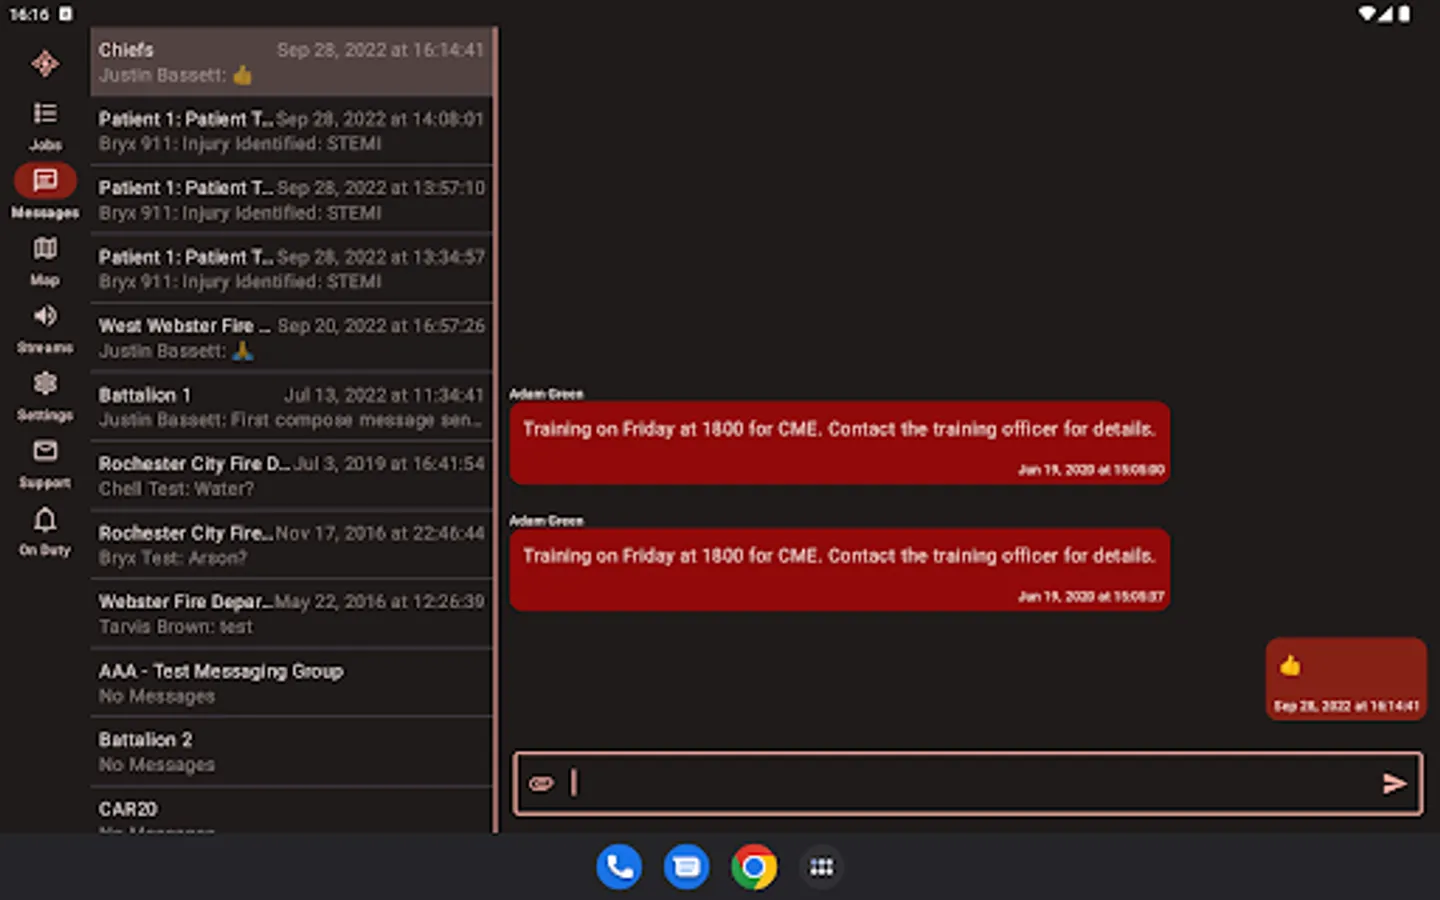This screenshot has height=900, width=1440.
Task: Open Rochester City Fire conversation from 2019
Action: (x=291, y=476)
